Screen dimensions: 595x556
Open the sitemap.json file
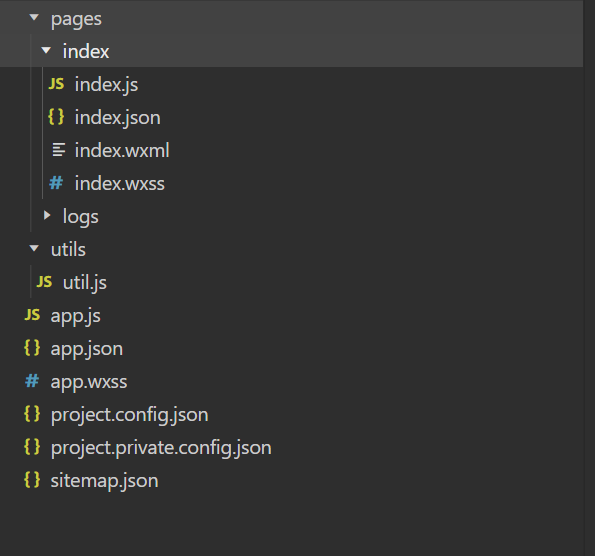click(105, 481)
